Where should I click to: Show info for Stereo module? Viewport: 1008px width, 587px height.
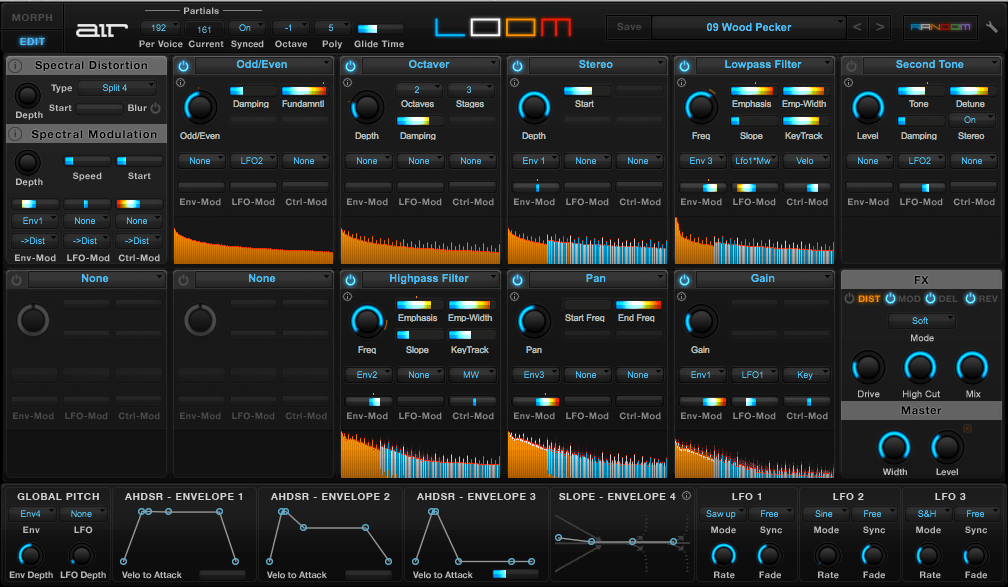(x=514, y=83)
